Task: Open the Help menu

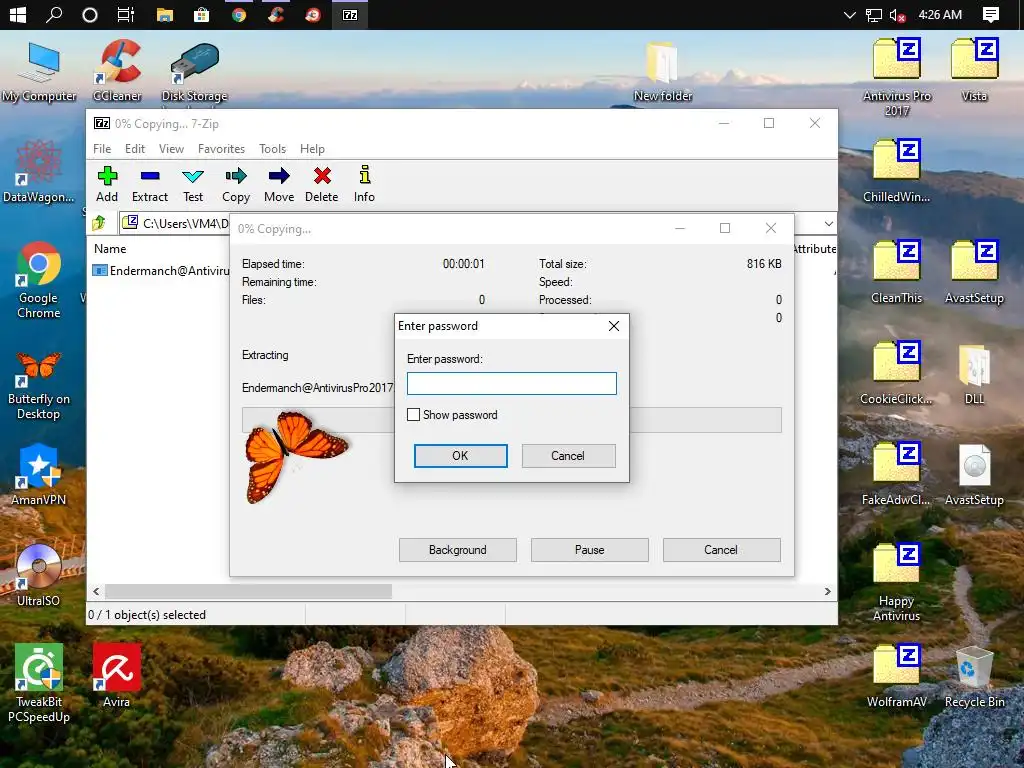Action: point(312,149)
